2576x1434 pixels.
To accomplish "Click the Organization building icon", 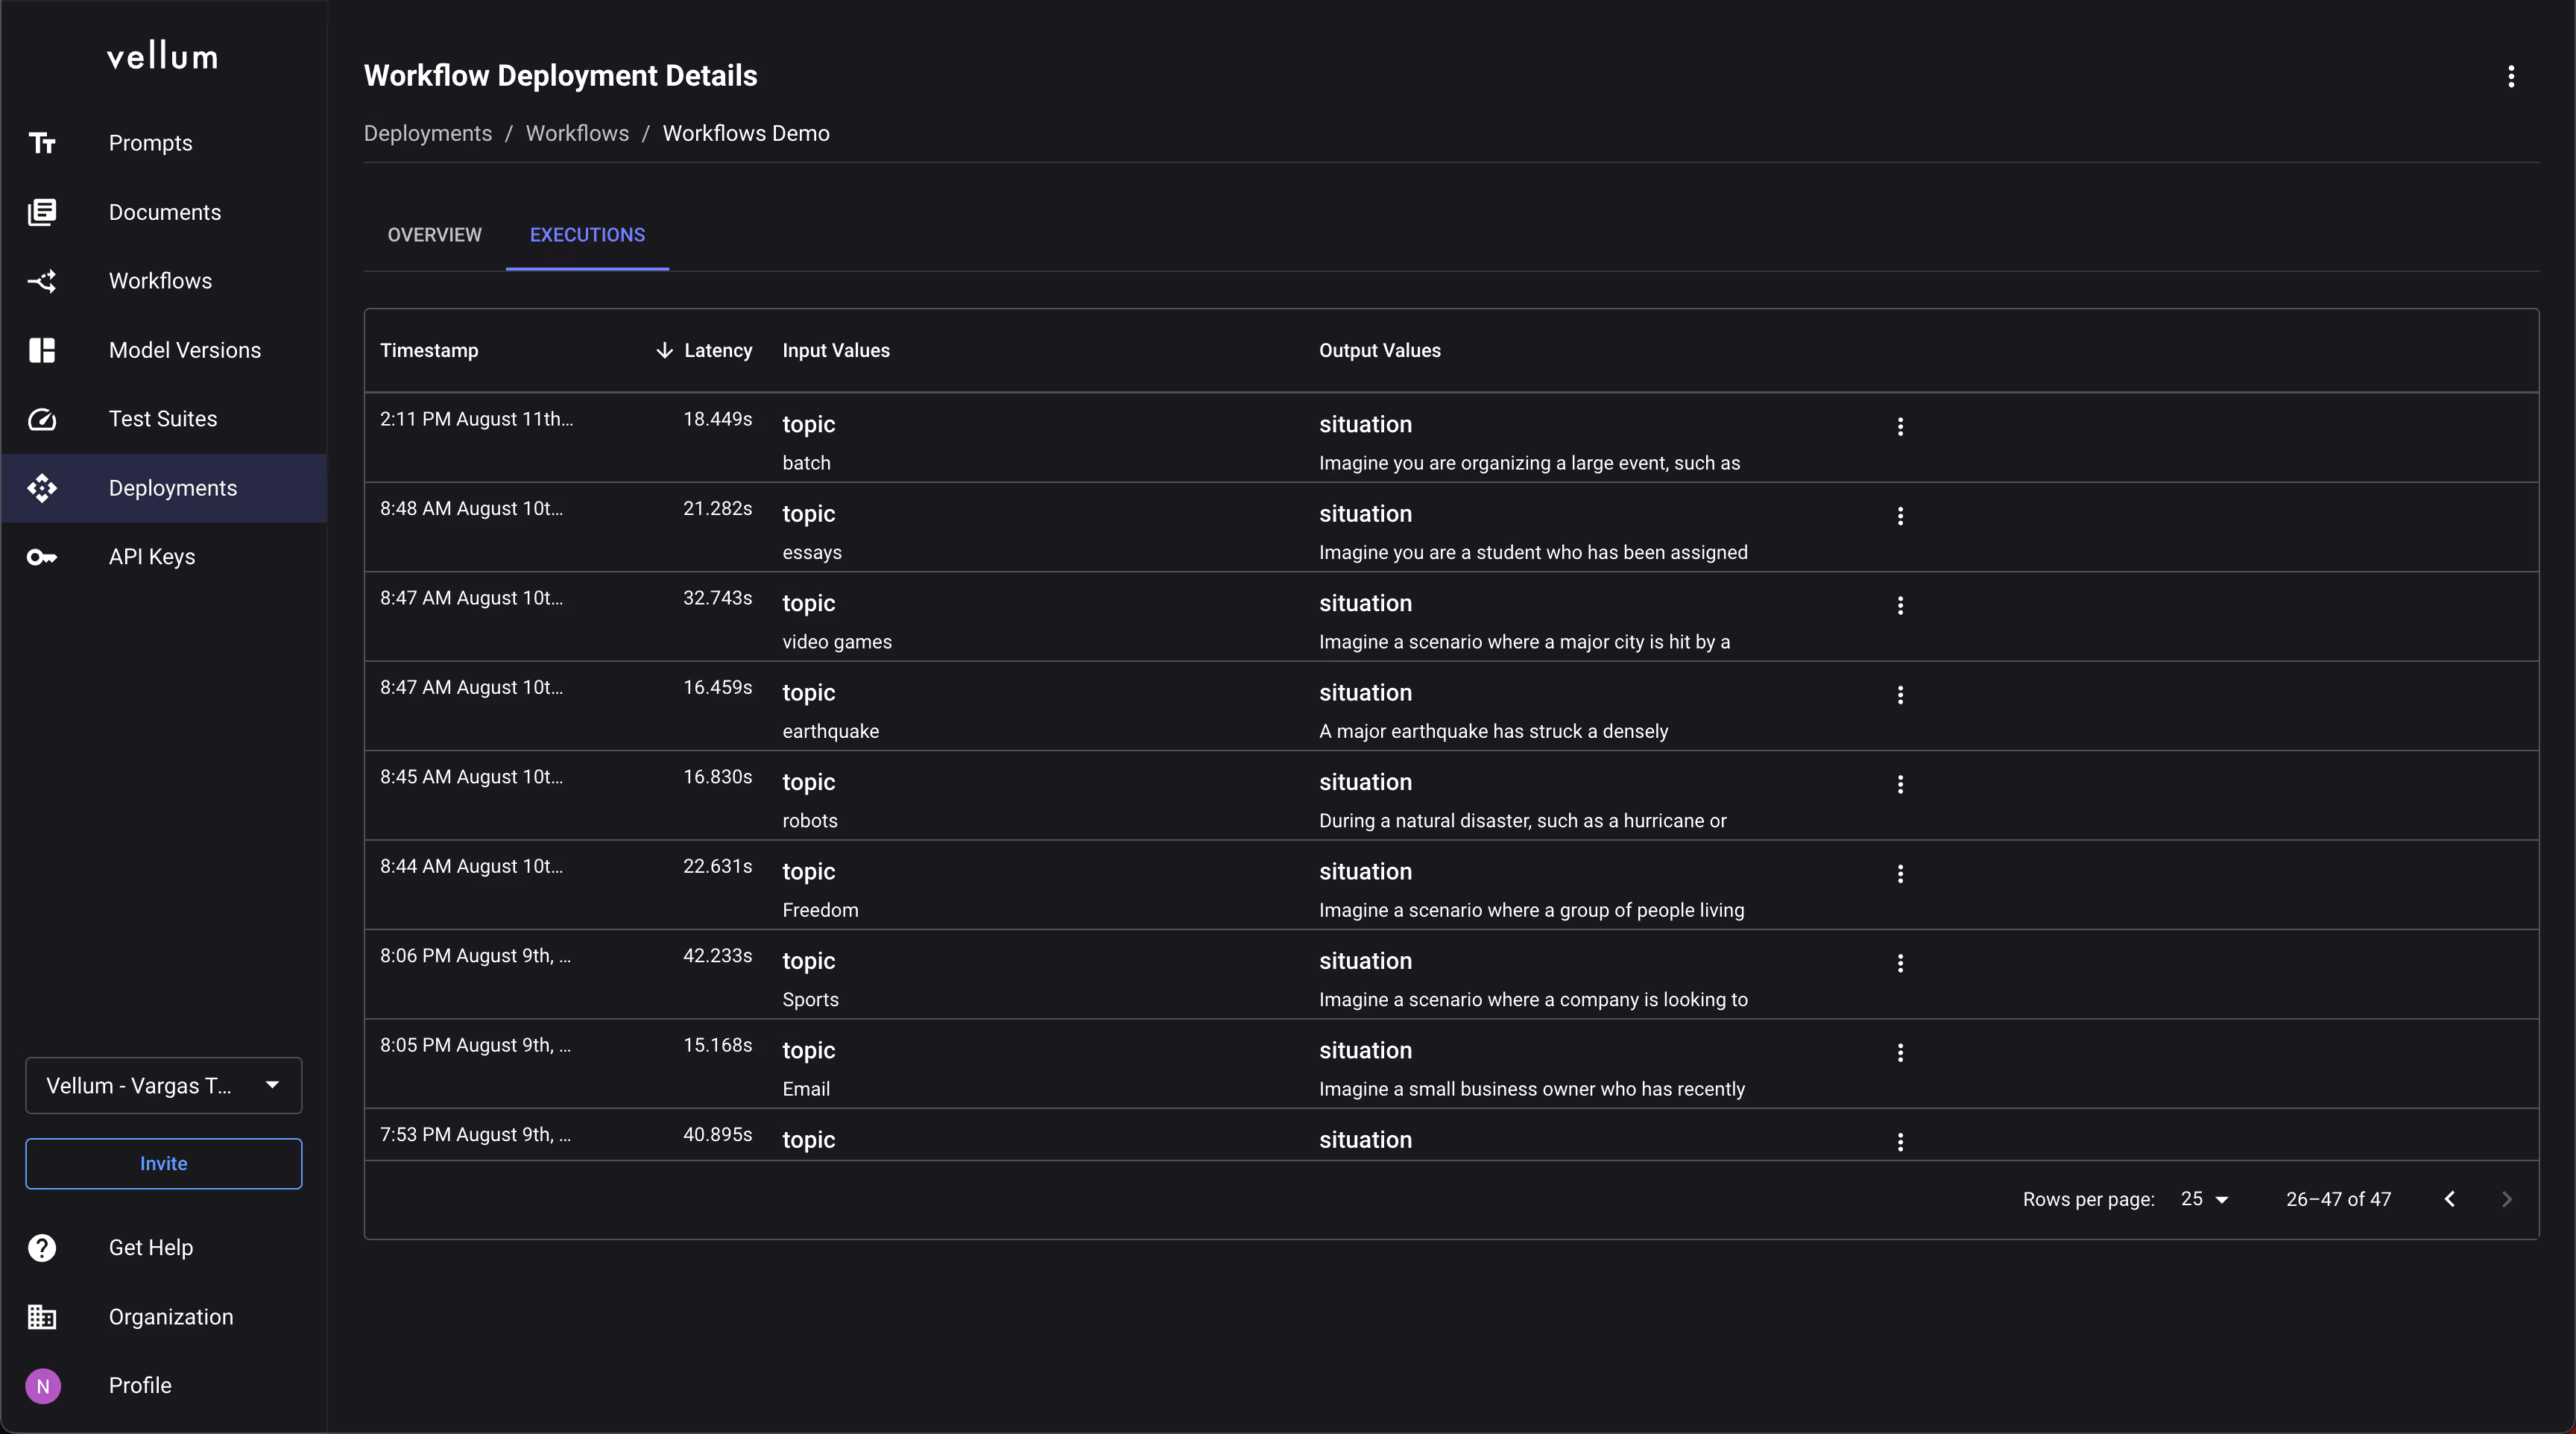I will (x=42, y=1317).
